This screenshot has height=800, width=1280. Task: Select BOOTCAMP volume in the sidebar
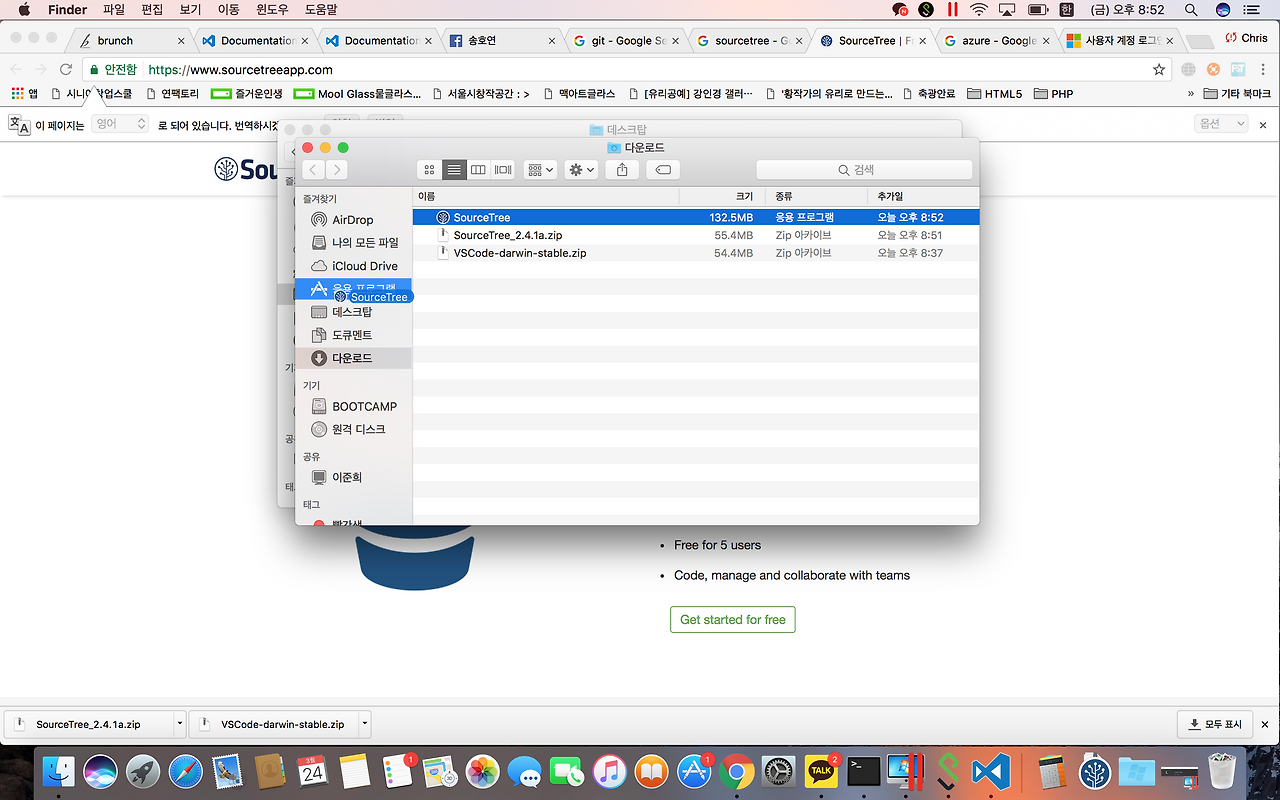pyautogui.click(x=353, y=407)
